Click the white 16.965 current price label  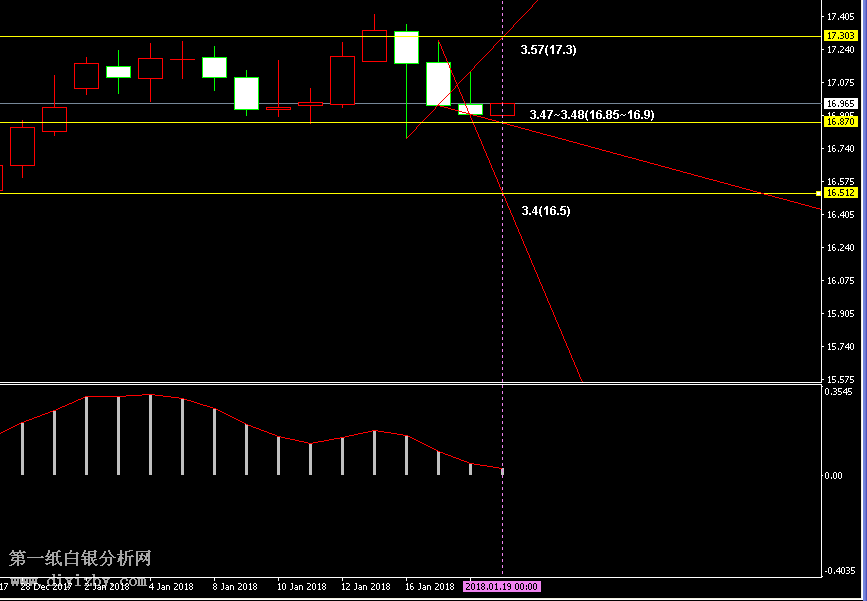pos(839,103)
